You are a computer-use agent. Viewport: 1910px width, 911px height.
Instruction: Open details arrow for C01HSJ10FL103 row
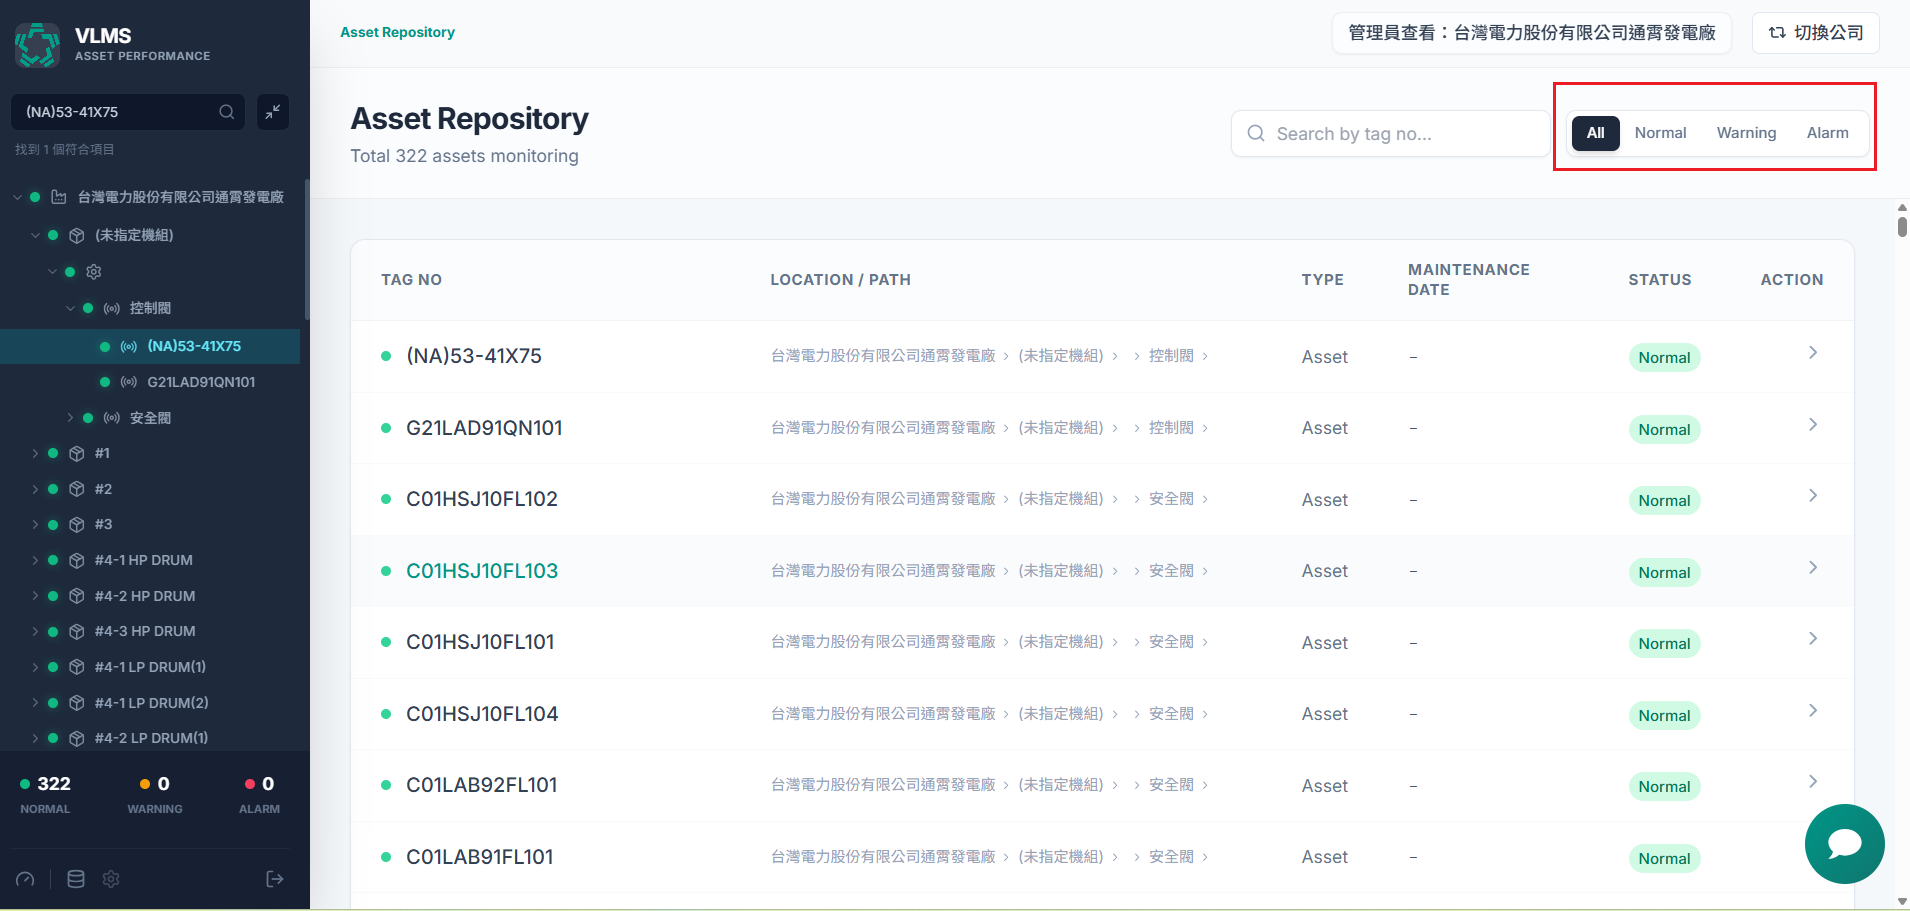[x=1813, y=568]
